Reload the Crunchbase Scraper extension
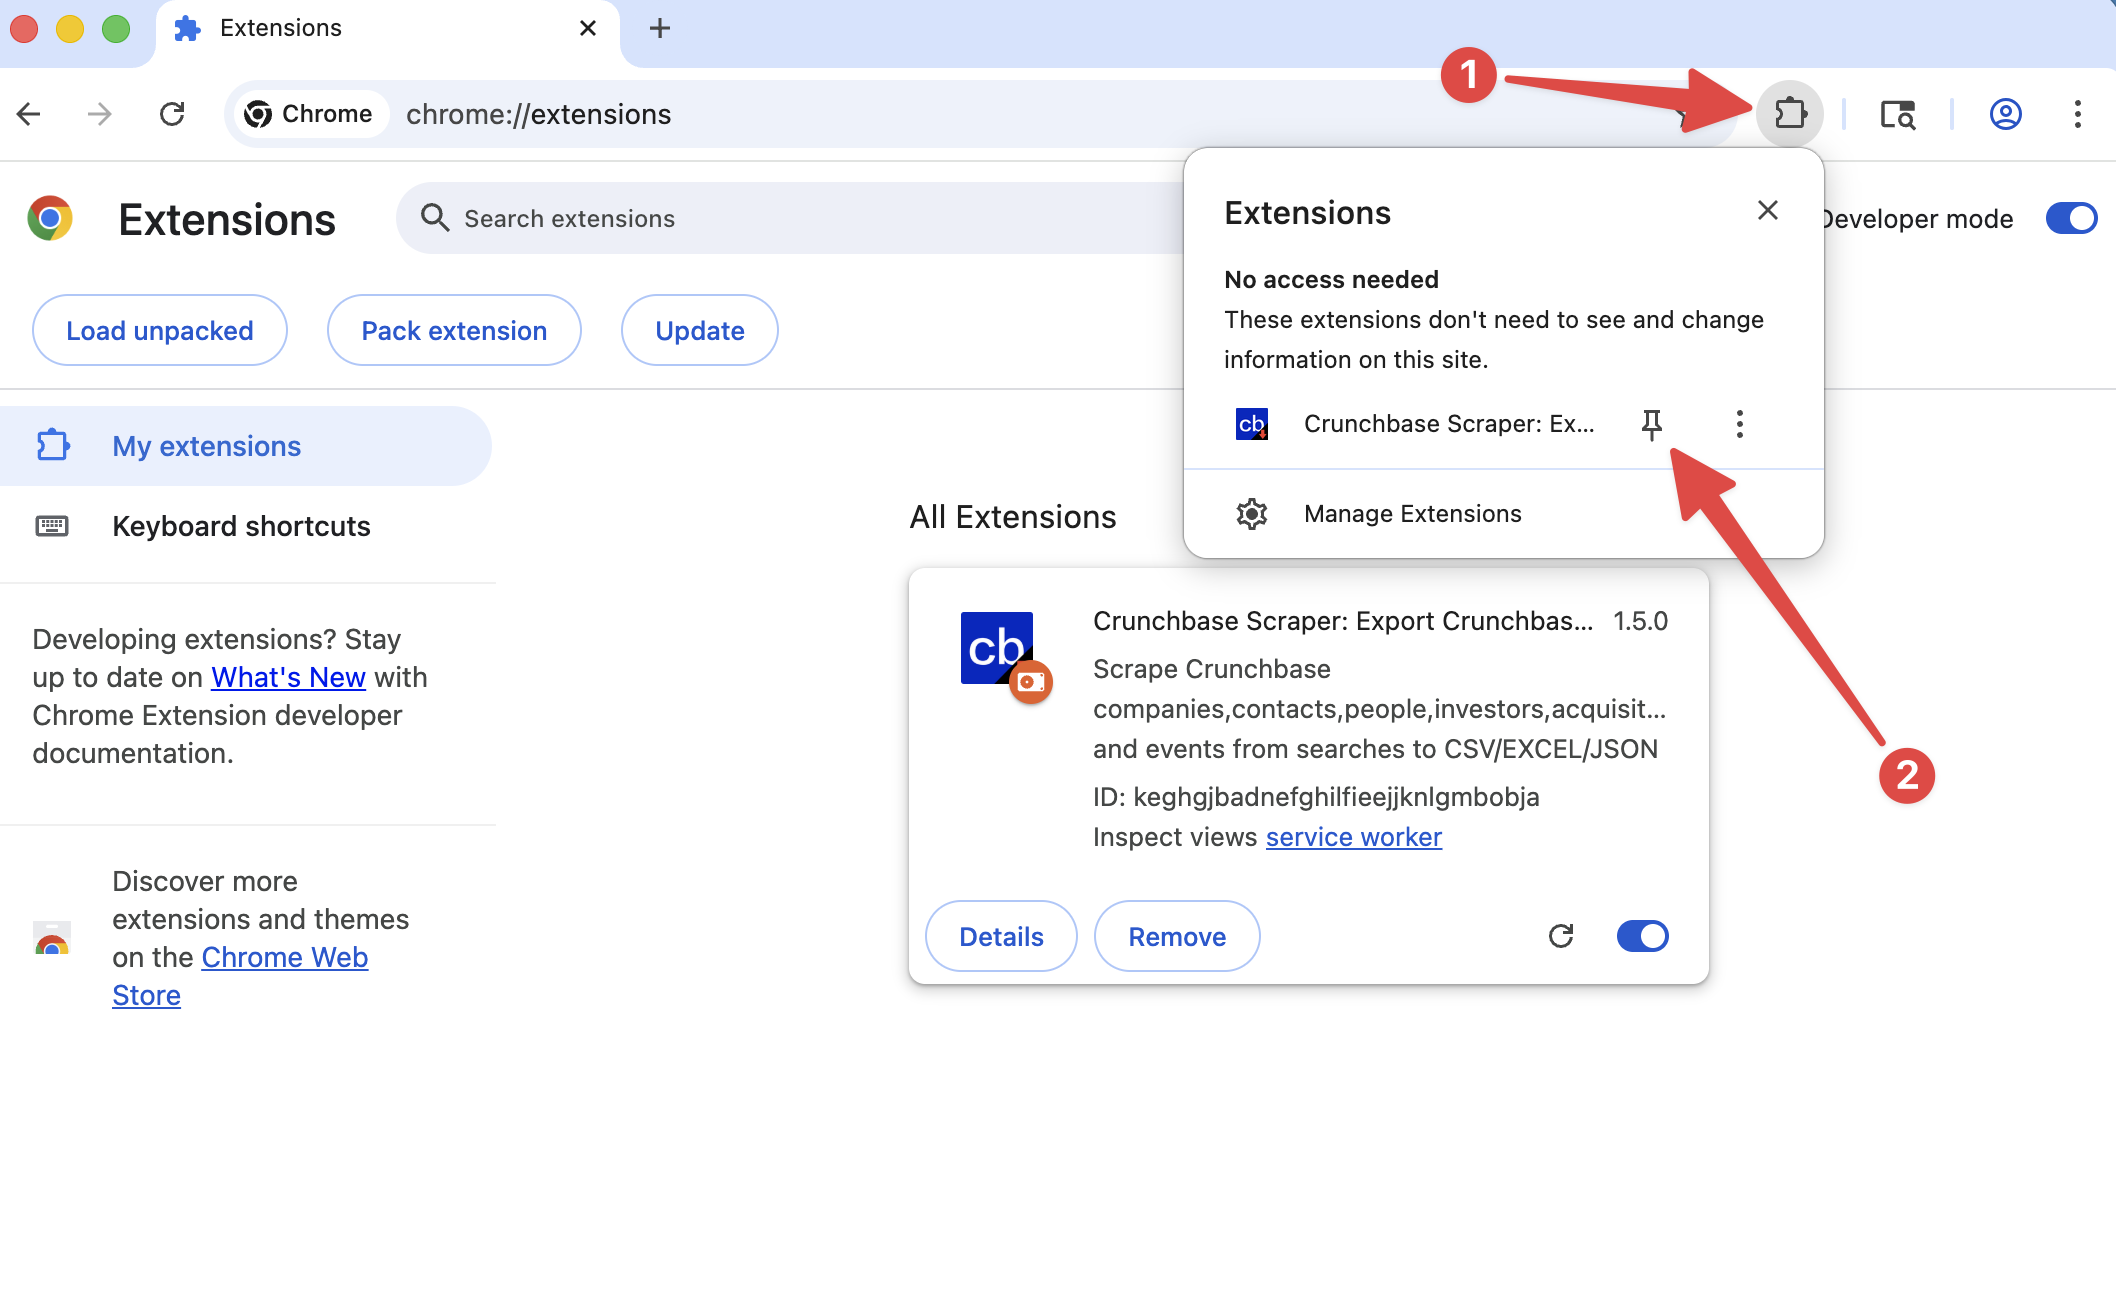Image resolution: width=2116 pixels, height=1290 pixels. 1561,936
